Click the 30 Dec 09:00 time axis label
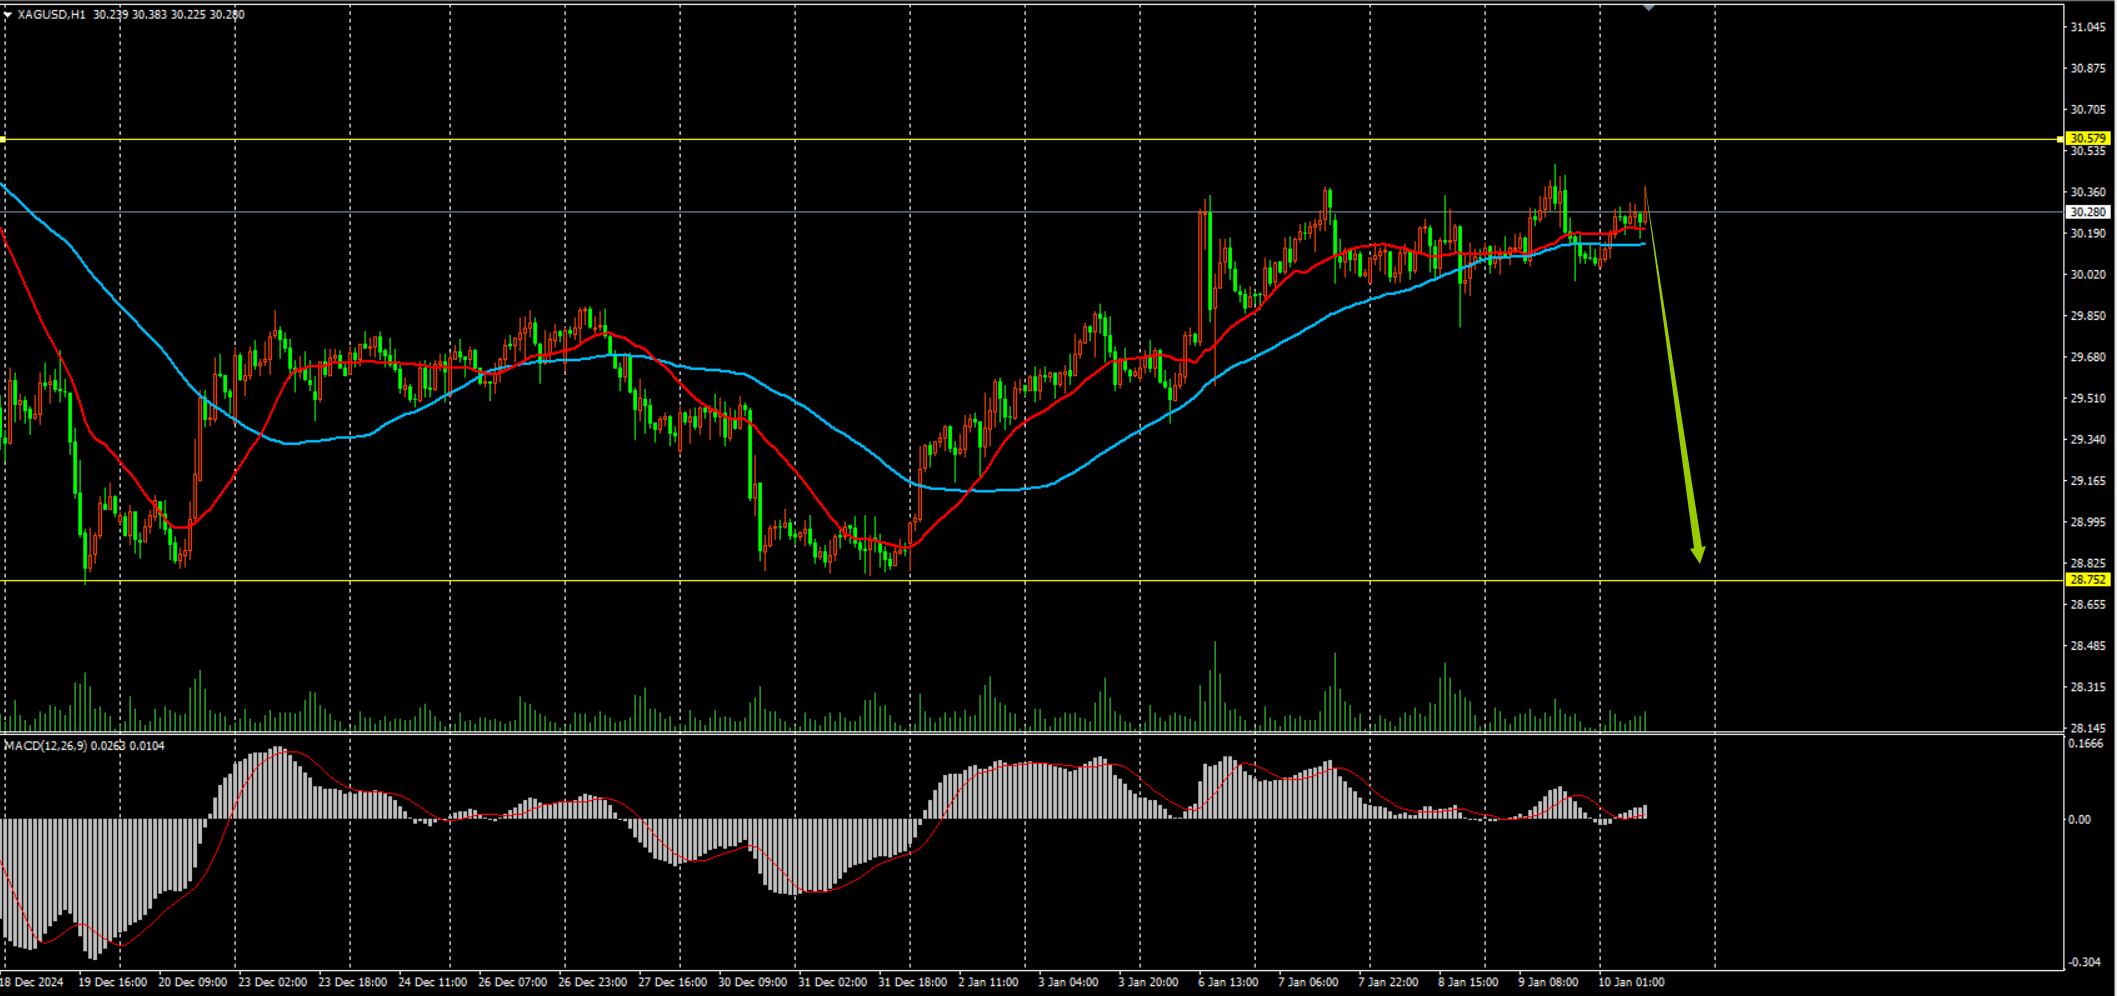Screen dimensions: 2117x996 pos(753,983)
